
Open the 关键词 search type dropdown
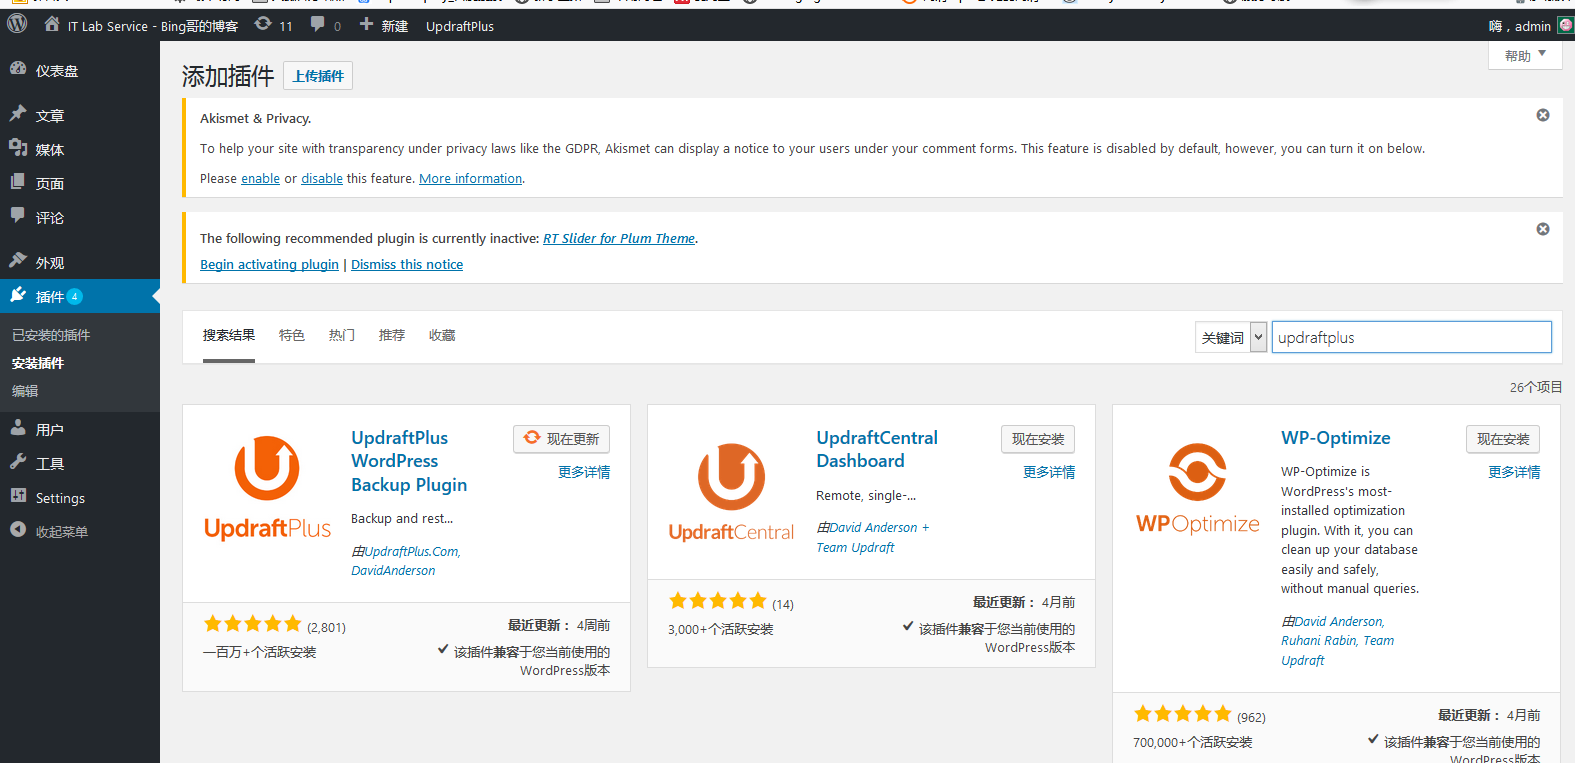click(x=1231, y=337)
